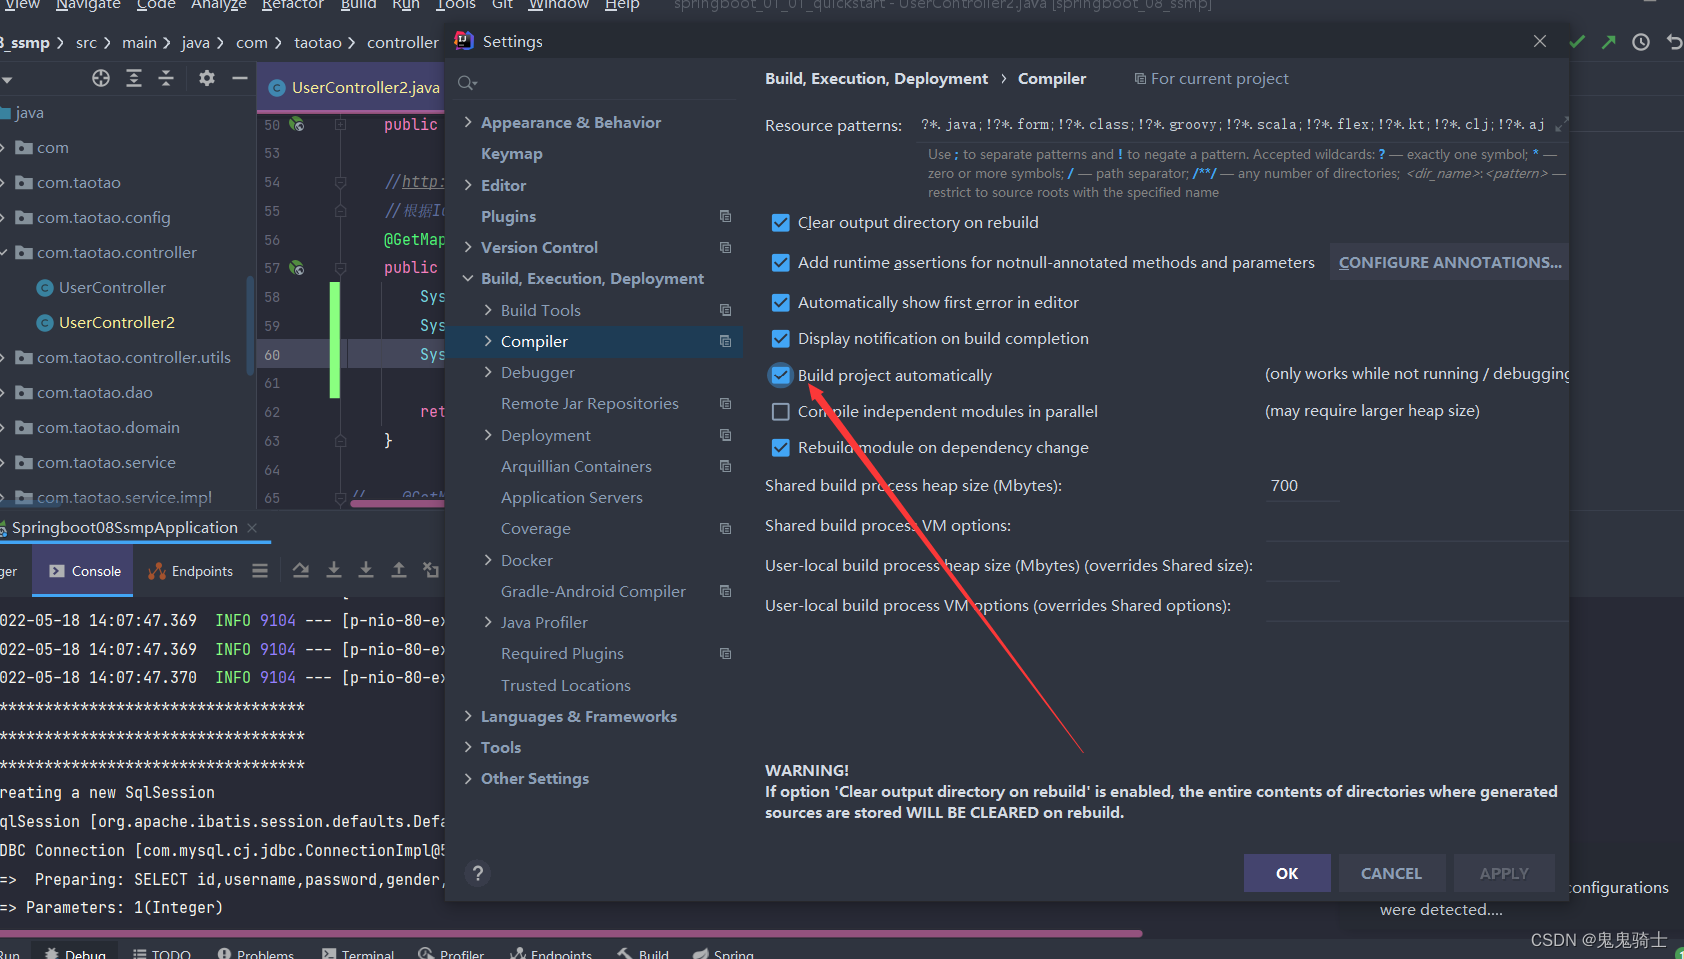This screenshot has width=1684, height=959.
Task: Click the help question mark button
Action: (478, 873)
